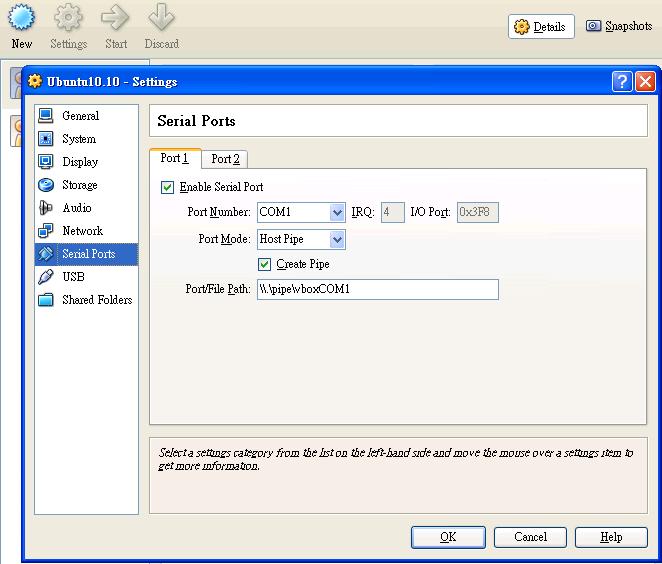Open Network settings label

tap(82, 230)
